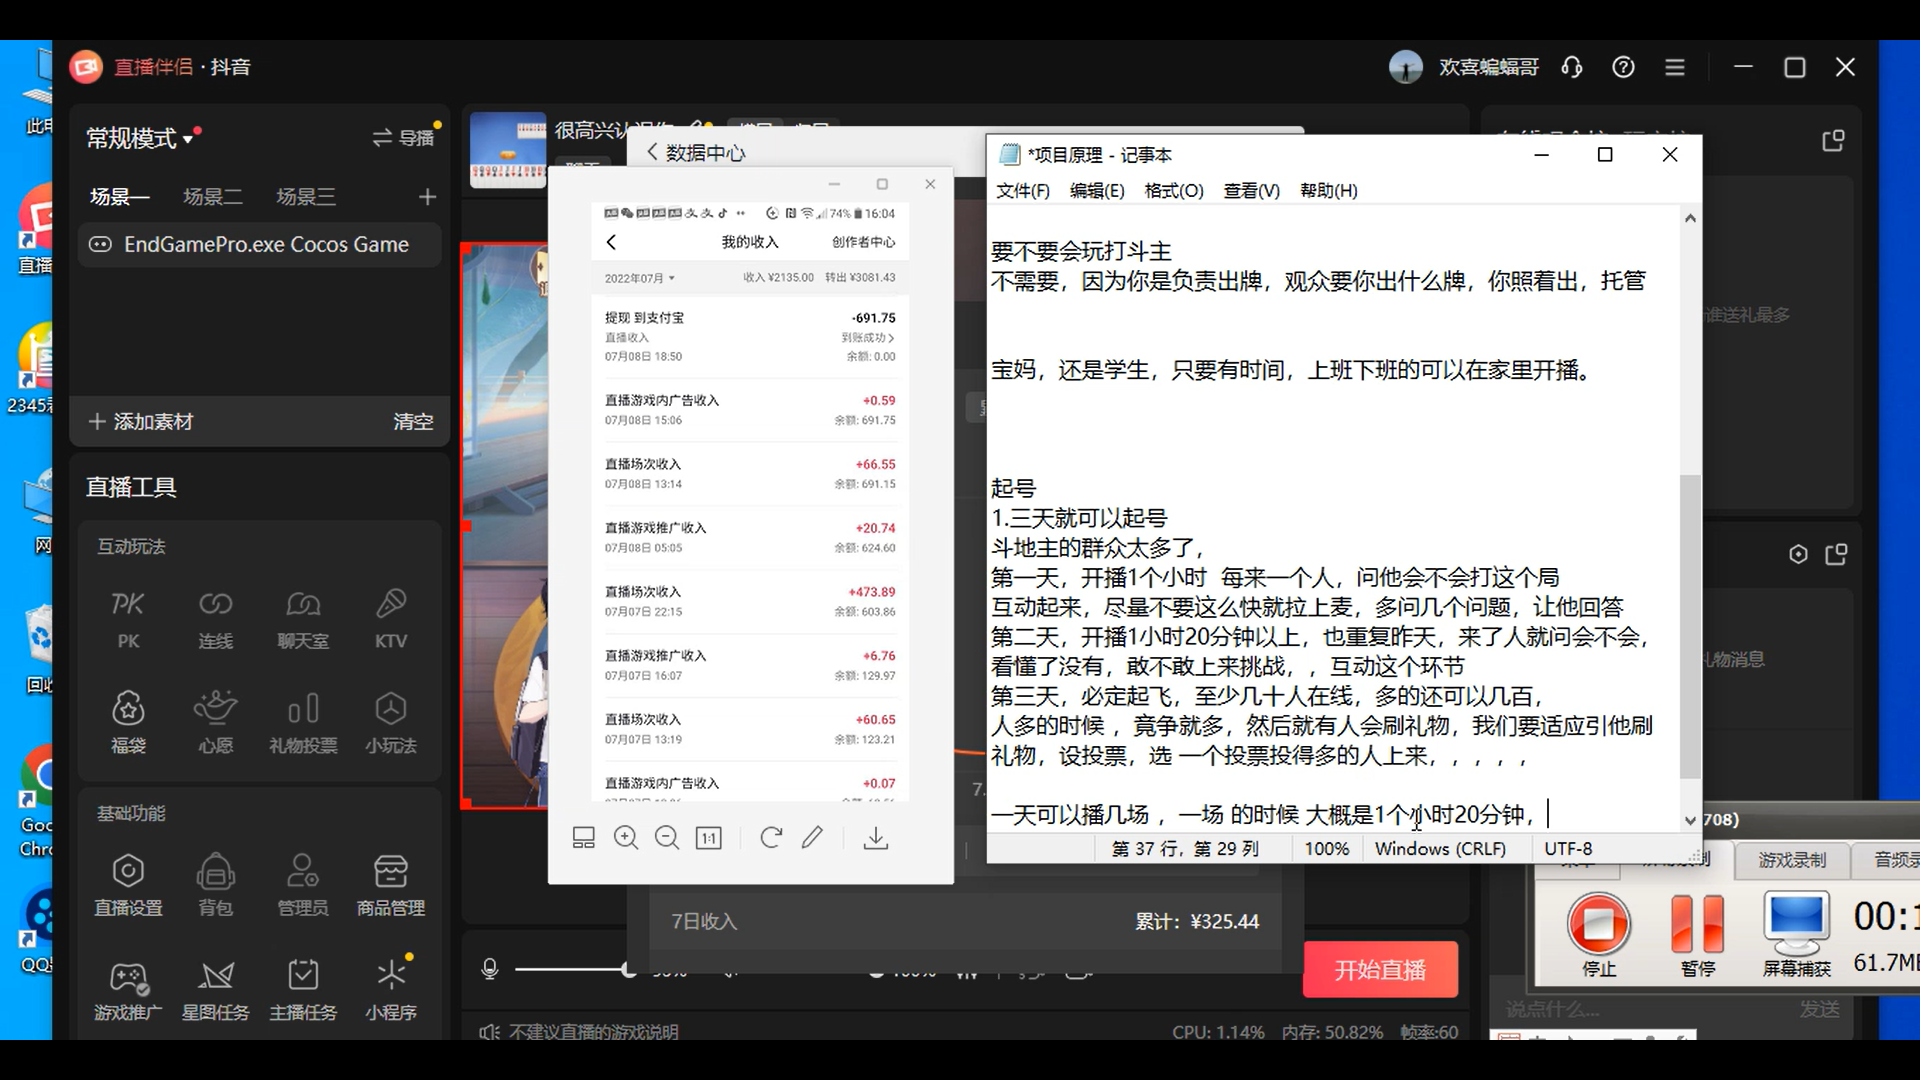This screenshot has width=1920, height=1080.
Task: Click 清空 to clear sources
Action: tap(413, 422)
